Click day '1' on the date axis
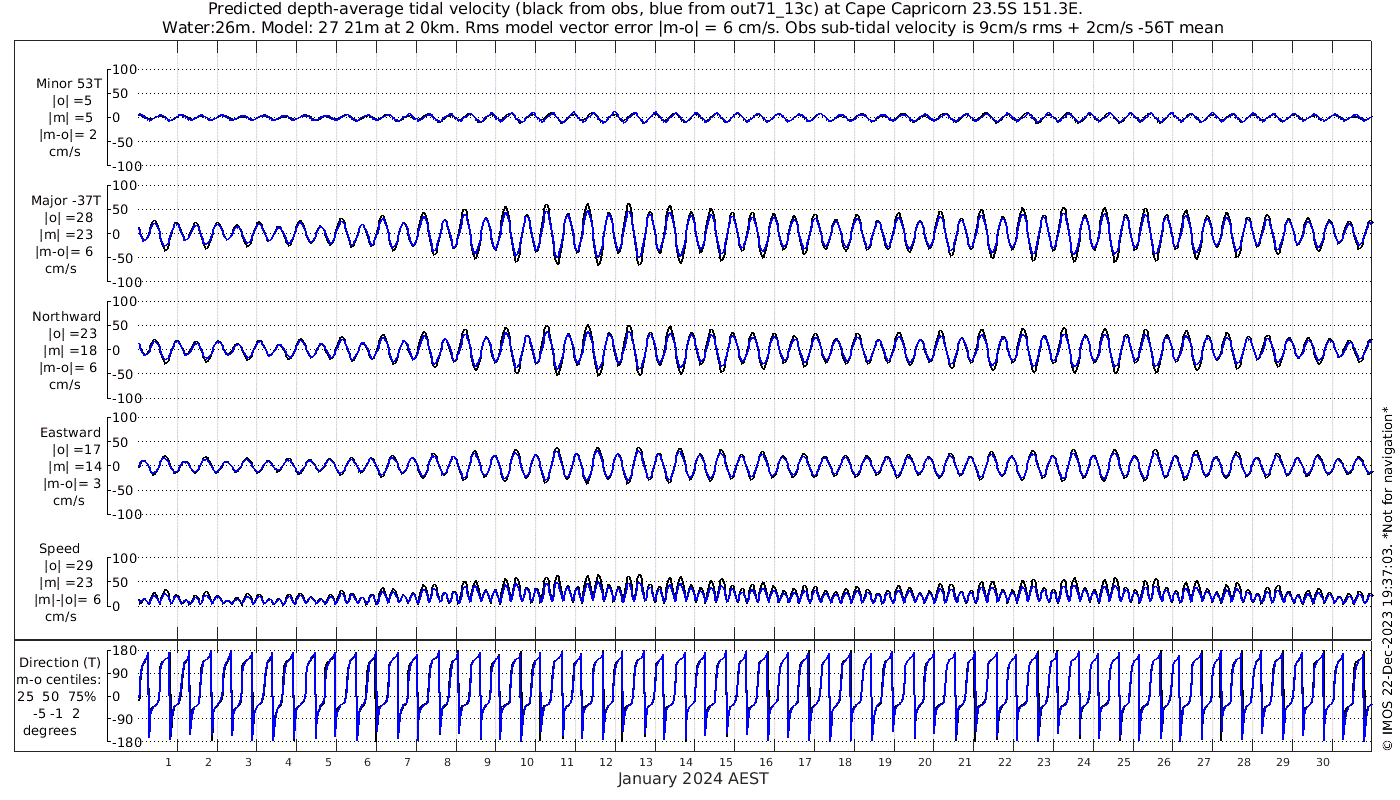Screen dimensions: 1400x800 click(x=168, y=762)
